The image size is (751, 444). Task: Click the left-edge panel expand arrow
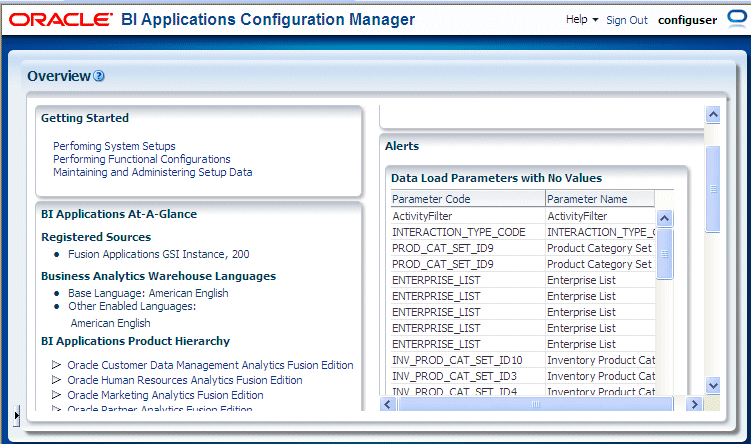[x=17, y=415]
